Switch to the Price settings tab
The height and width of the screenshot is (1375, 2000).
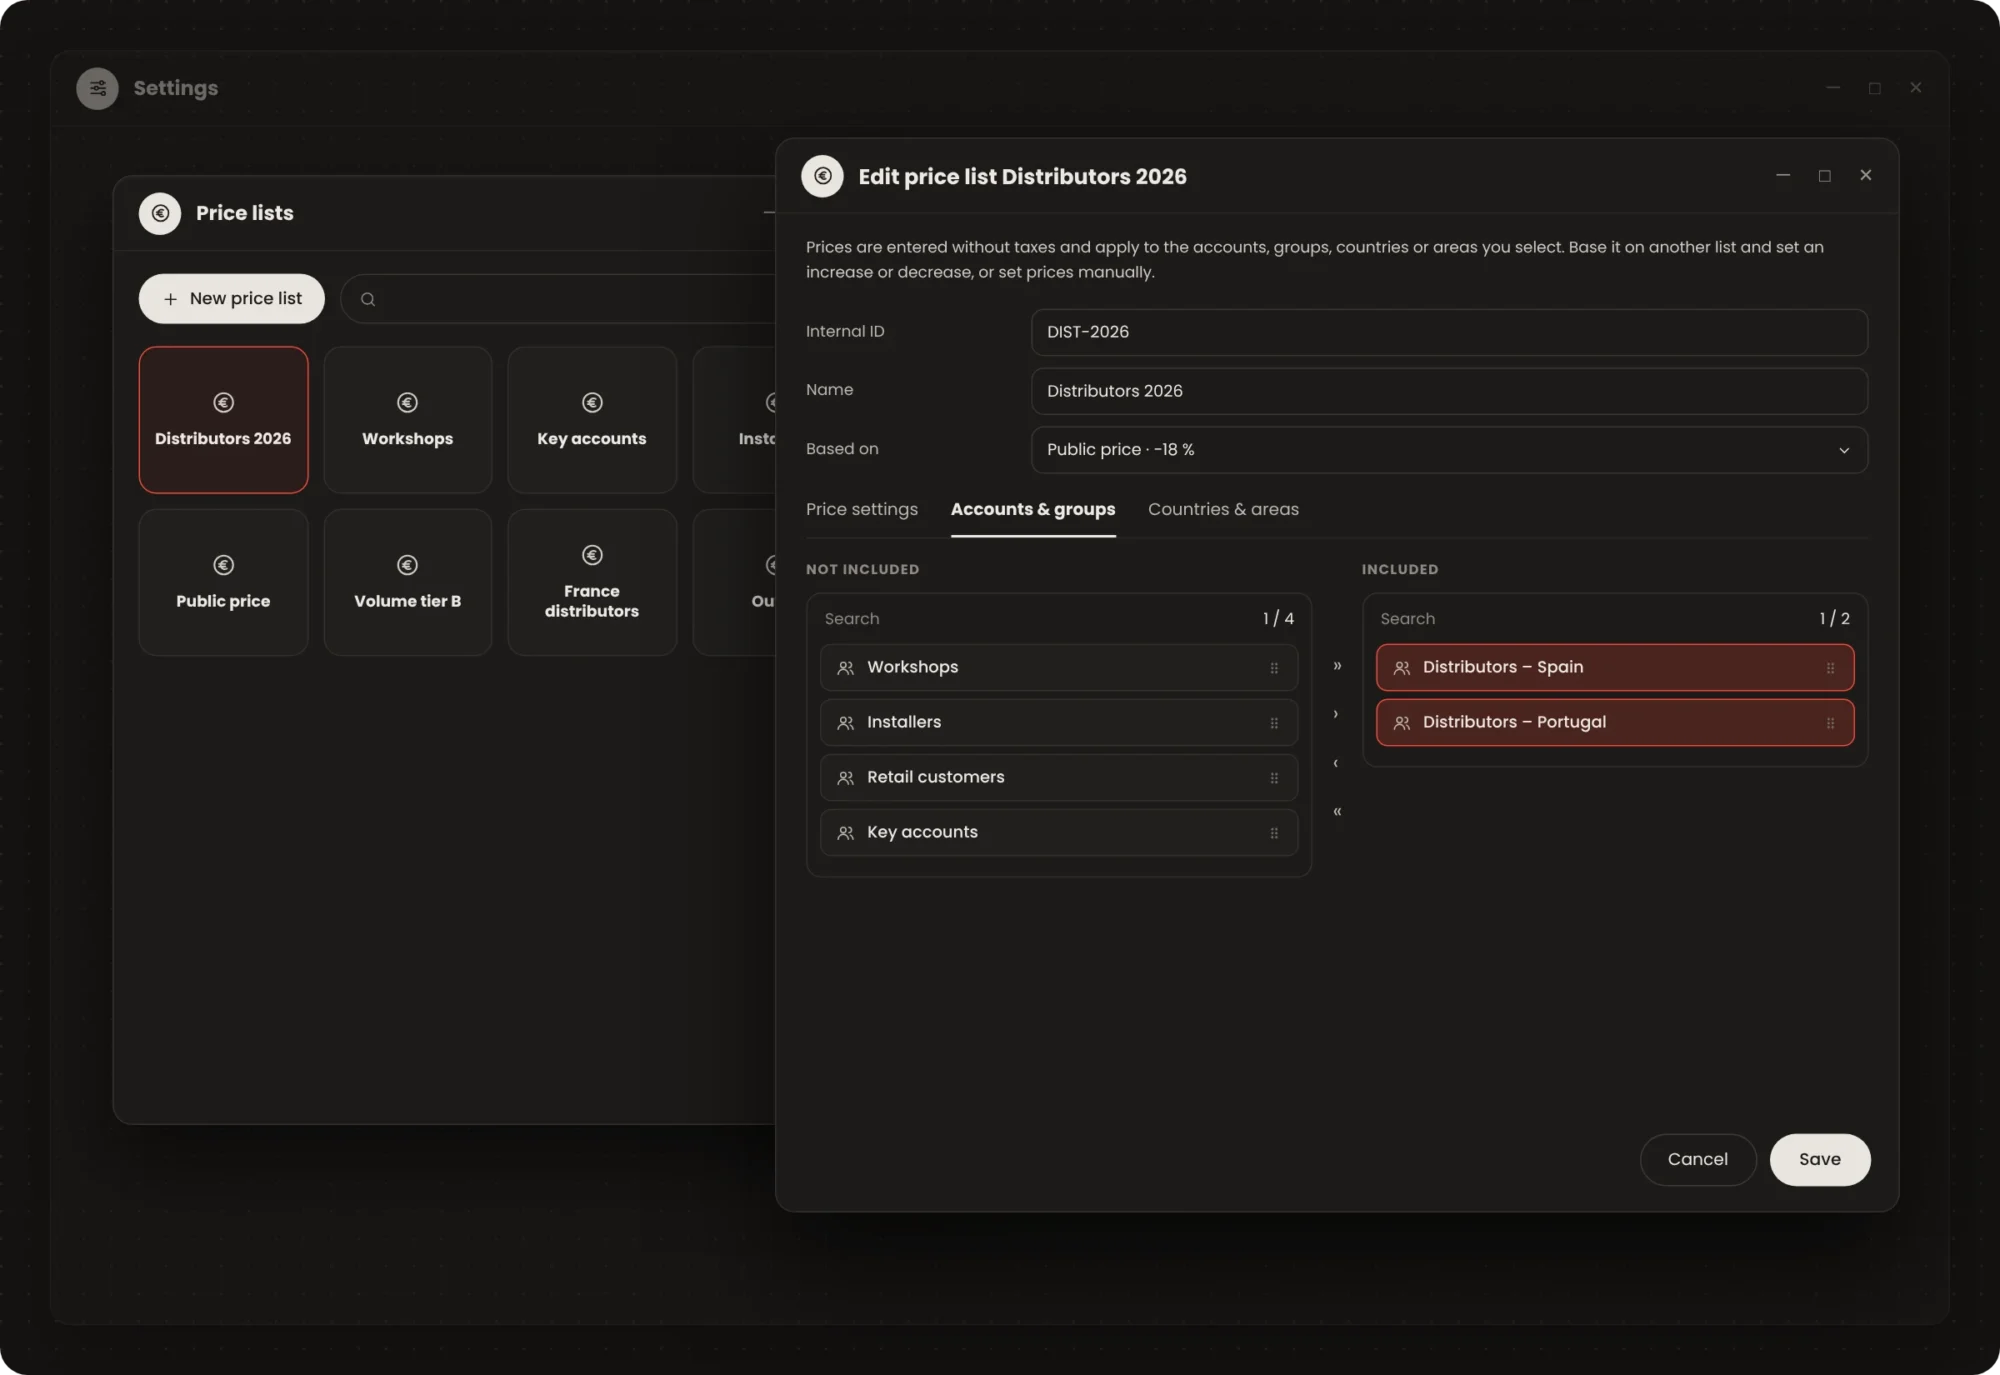pyautogui.click(x=862, y=509)
